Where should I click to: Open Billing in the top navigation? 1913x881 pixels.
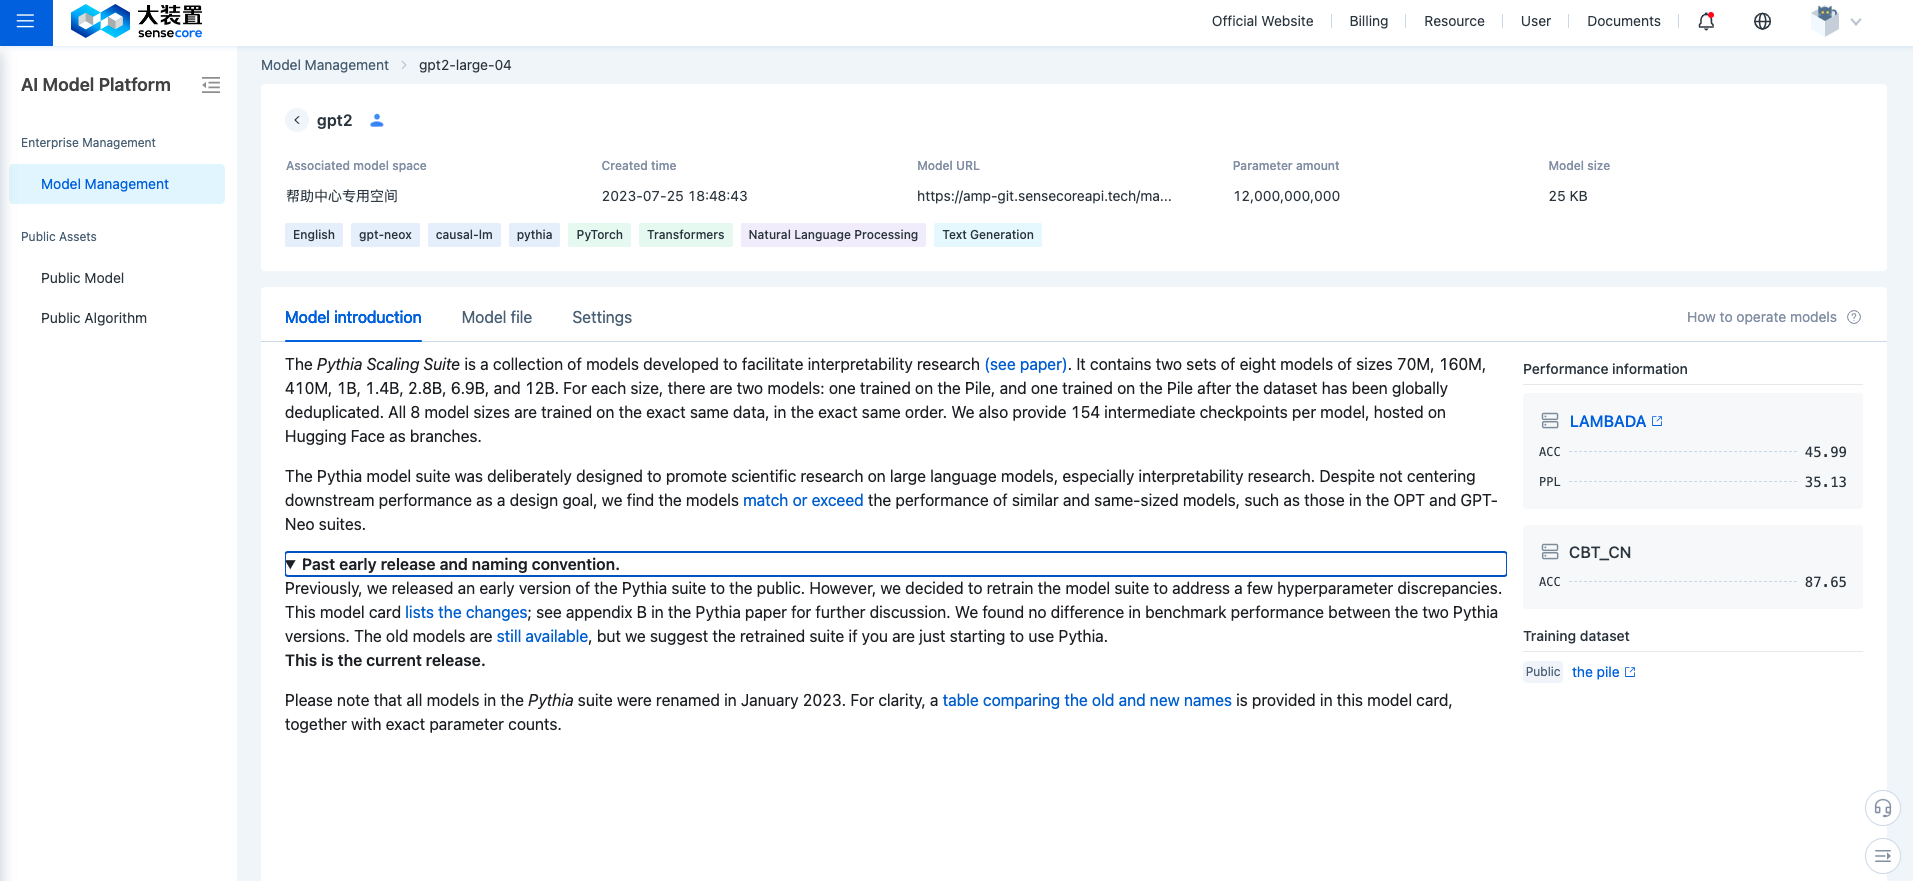point(1368,21)
